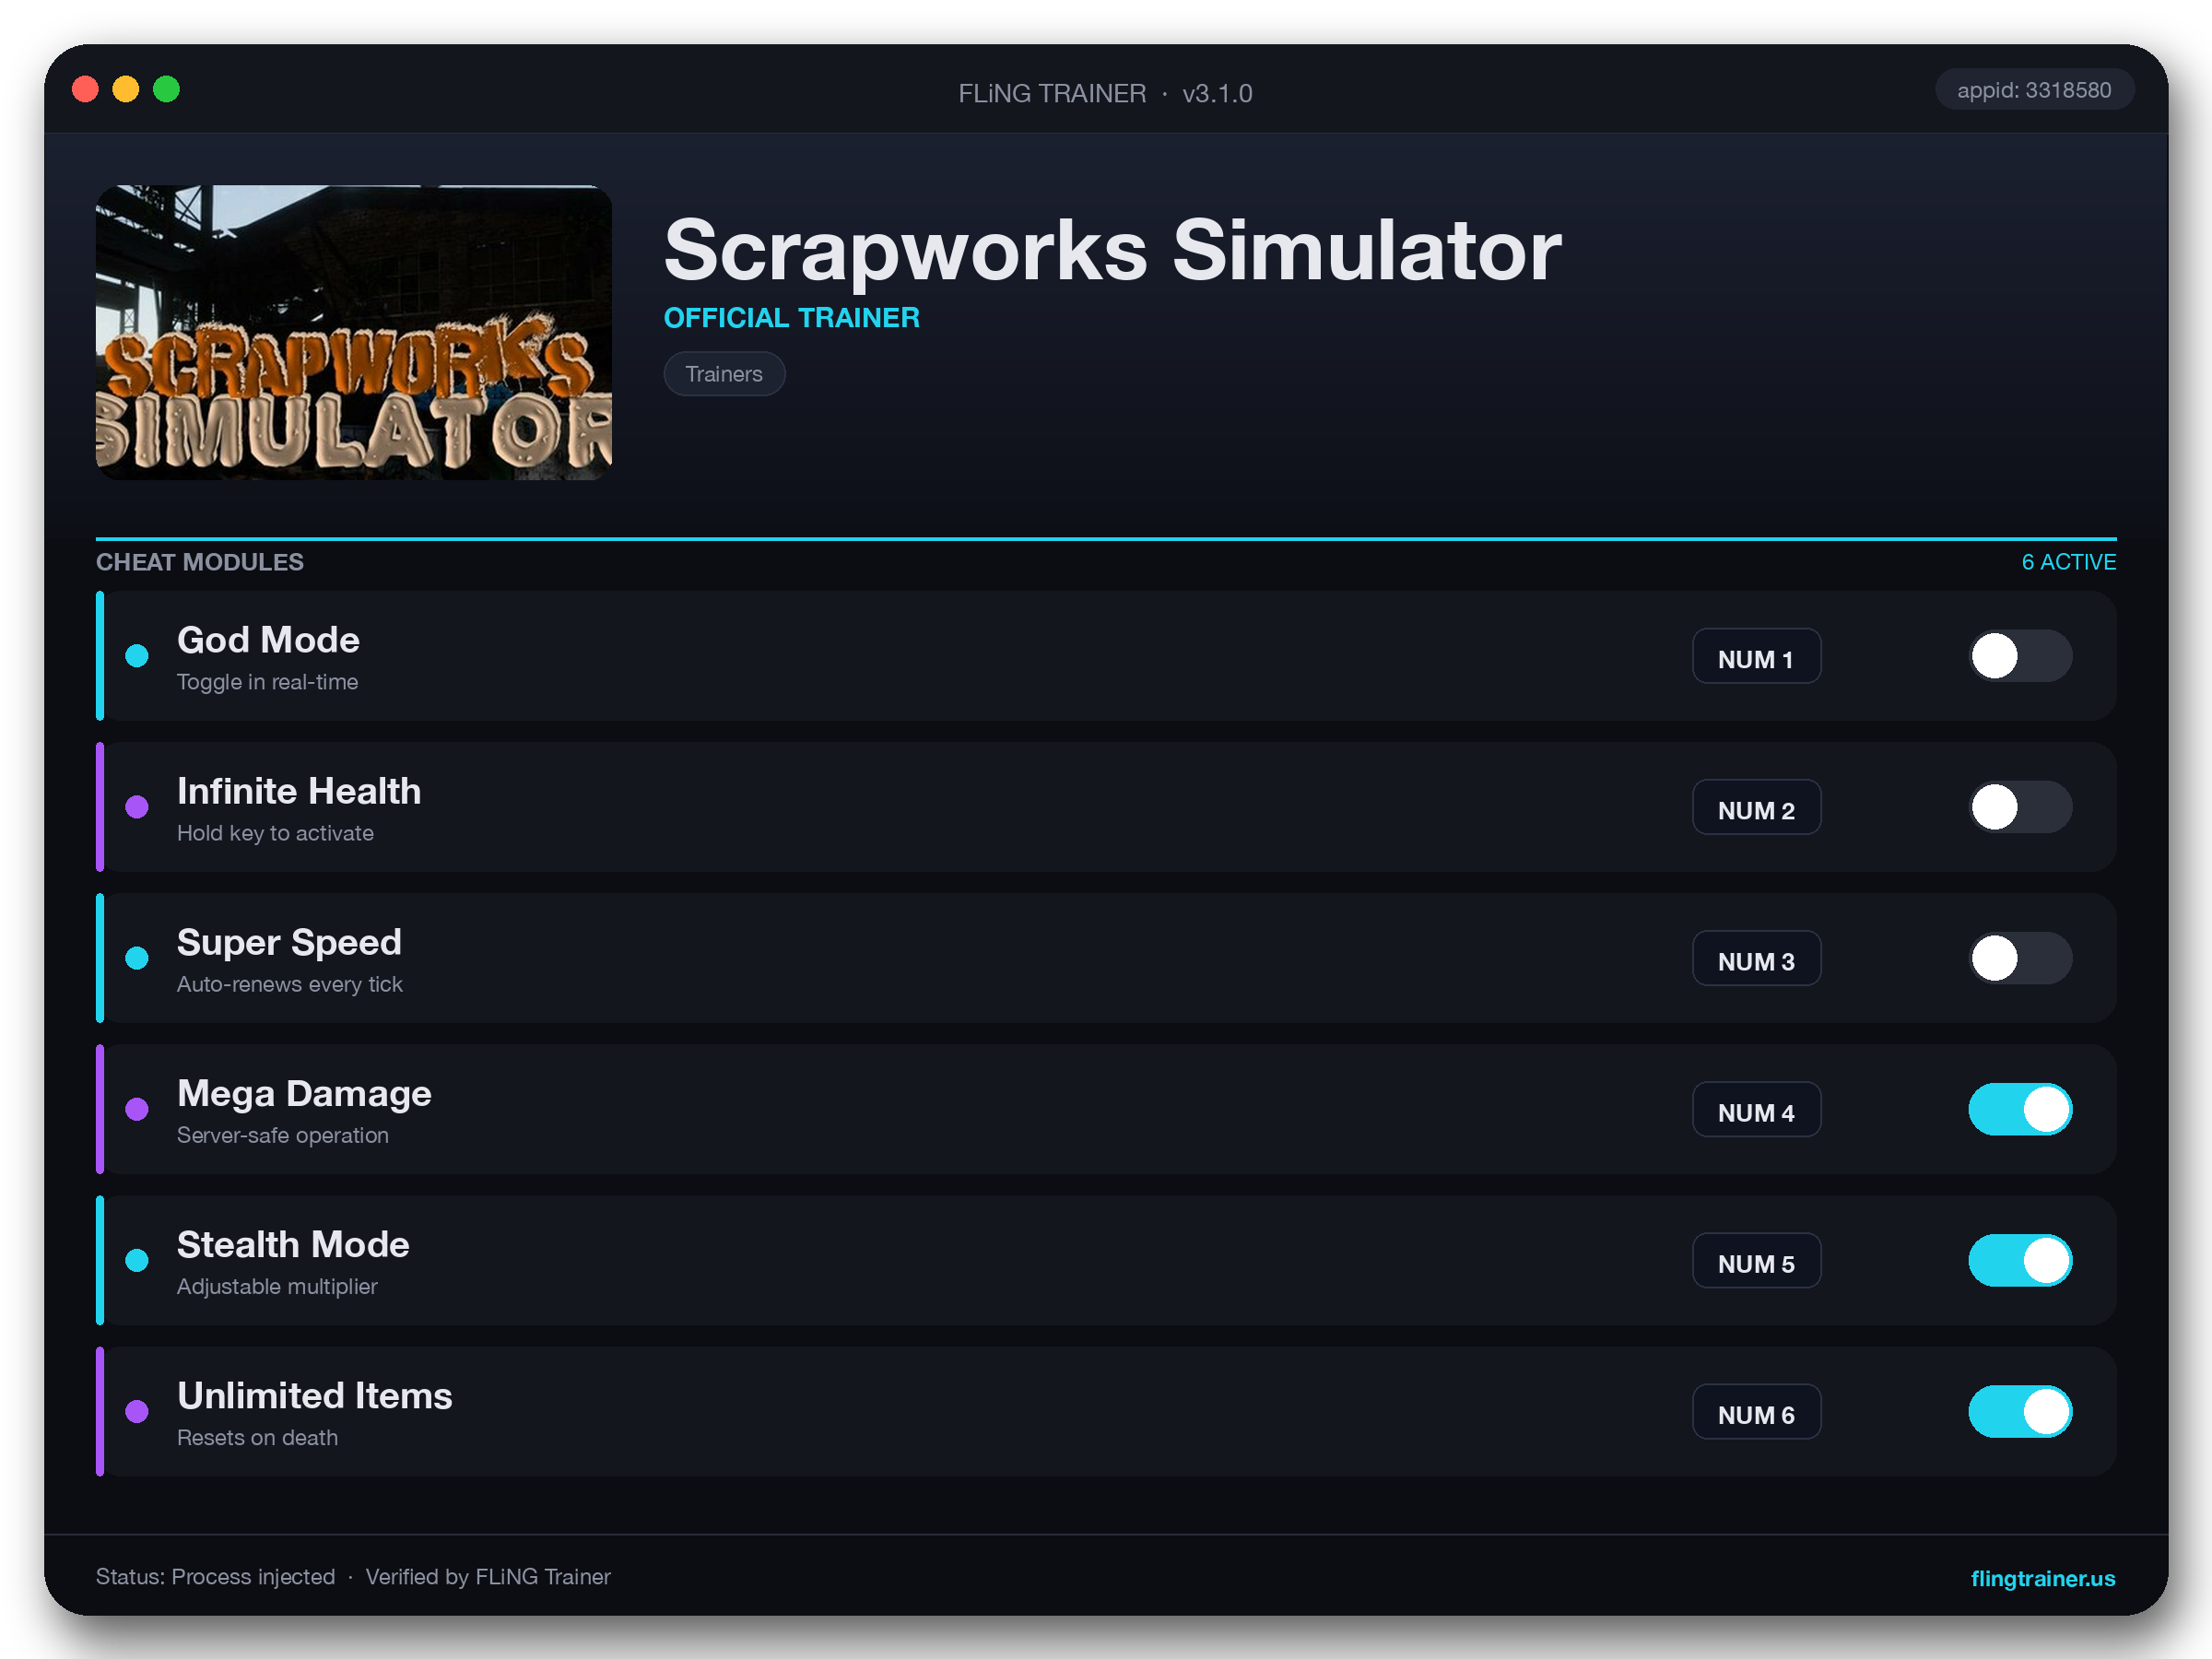Click the Scrapworks Simulator cover thumbnail
The width and height of the screenshot is (2212, 1659).
click(354, 332)
